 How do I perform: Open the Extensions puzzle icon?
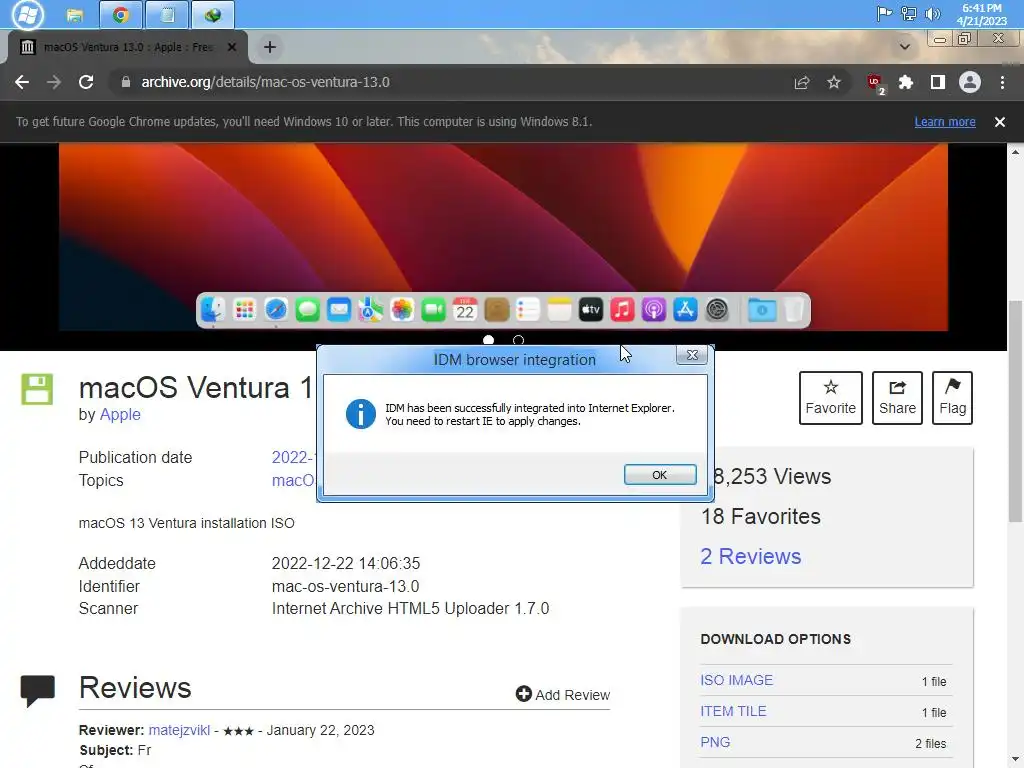point(906,82)
